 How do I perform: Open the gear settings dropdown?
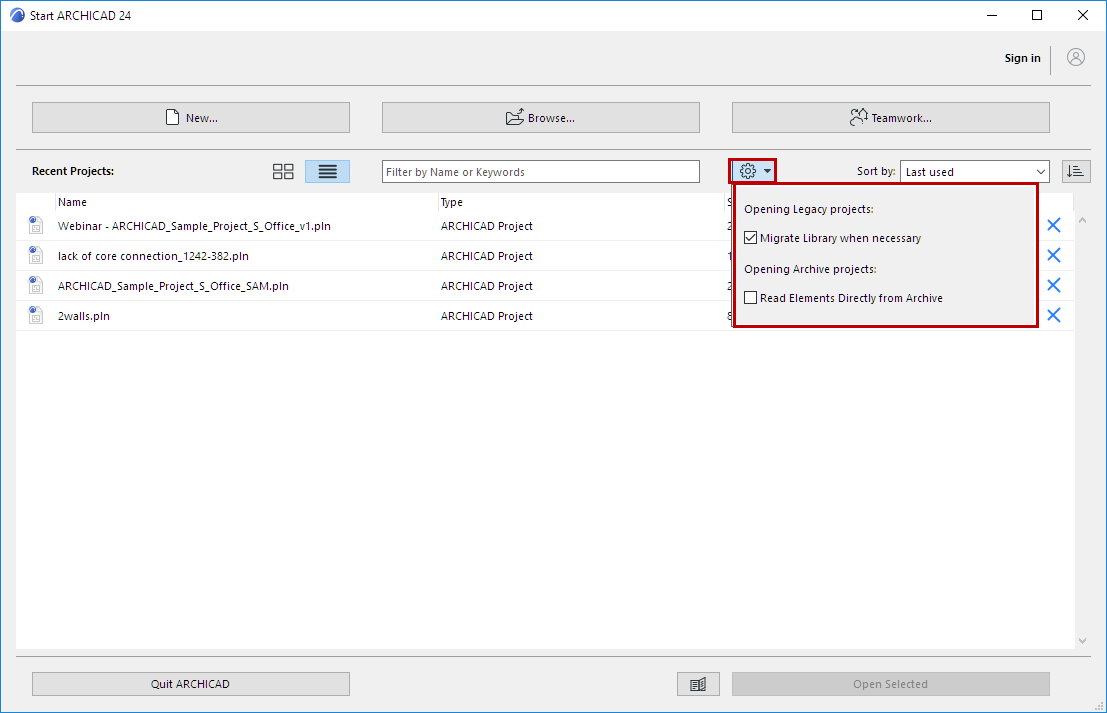[753, 171]
